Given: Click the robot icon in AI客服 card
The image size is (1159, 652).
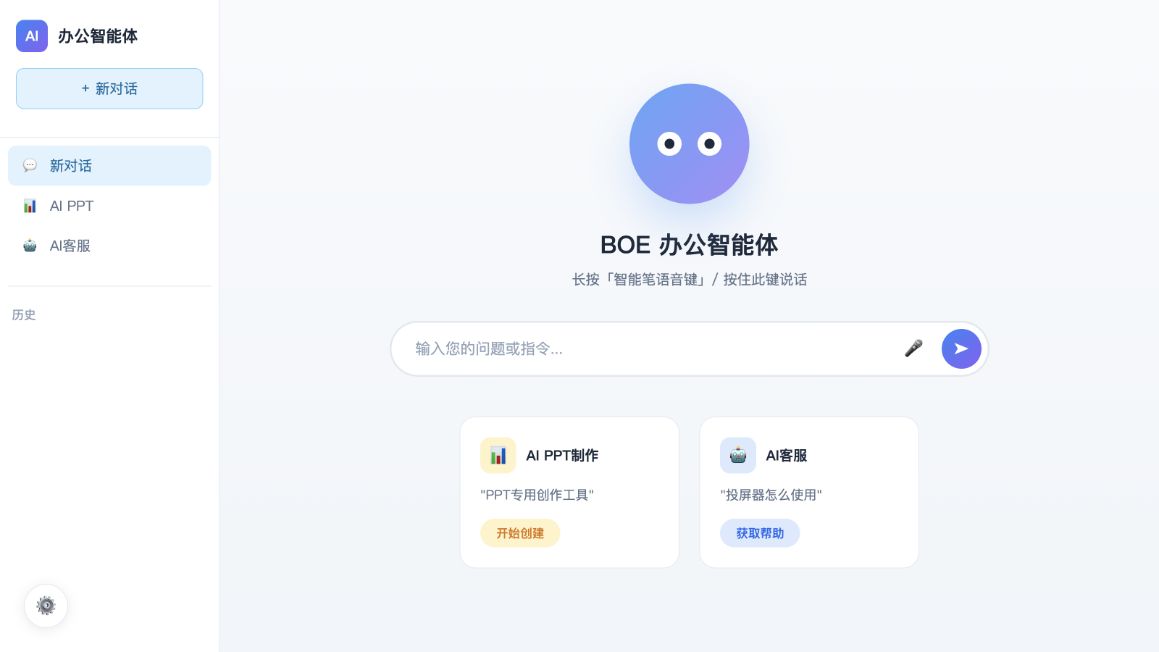Looking at the screenshot, I should tap(738, 455).
